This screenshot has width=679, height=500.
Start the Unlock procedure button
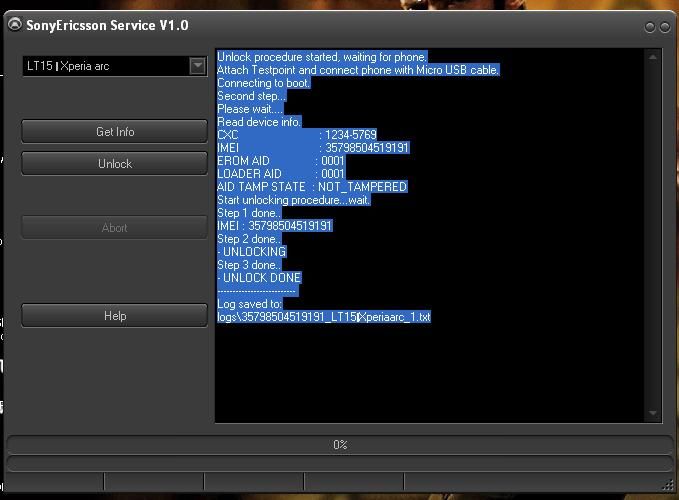[115, 163]
